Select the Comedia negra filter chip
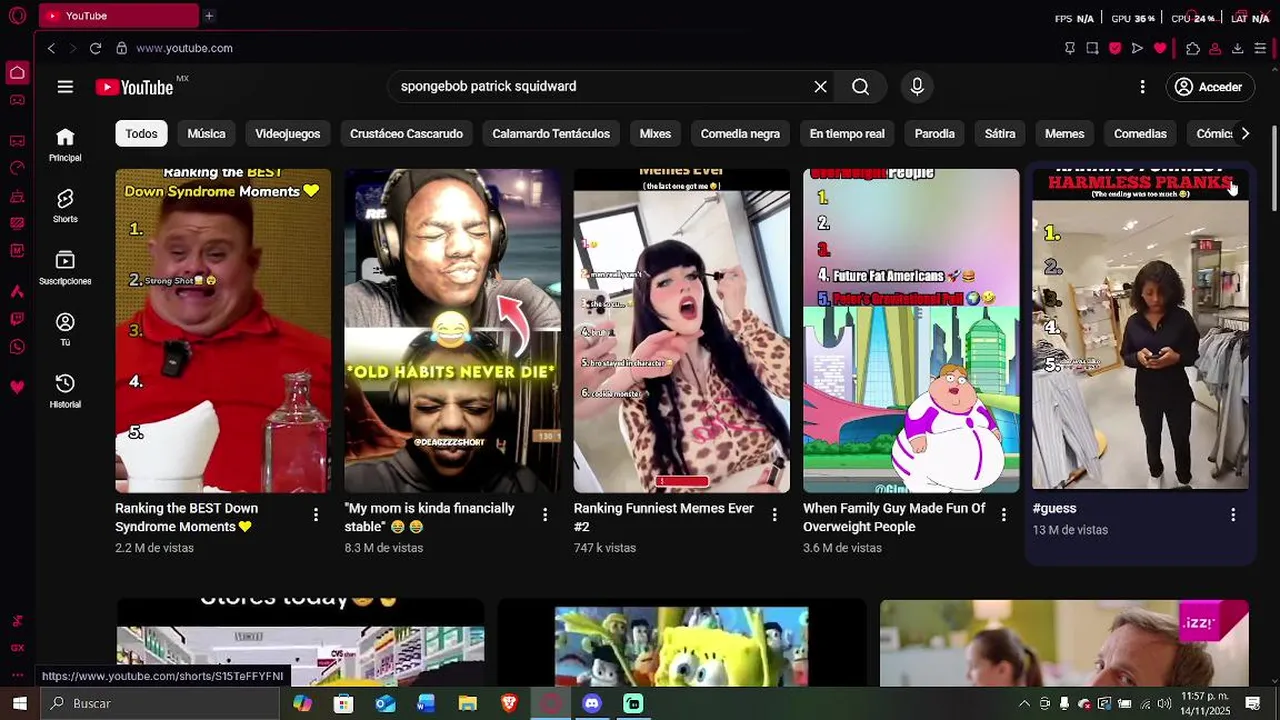Screen dimensions: 1280x720 coord(740,134)
